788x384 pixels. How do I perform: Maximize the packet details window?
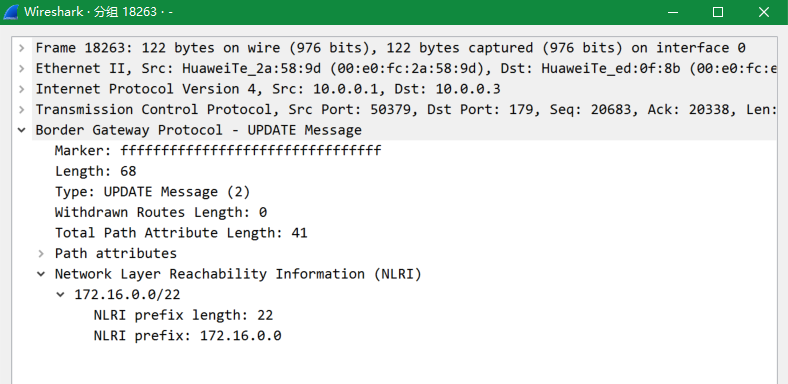(718, 12)
